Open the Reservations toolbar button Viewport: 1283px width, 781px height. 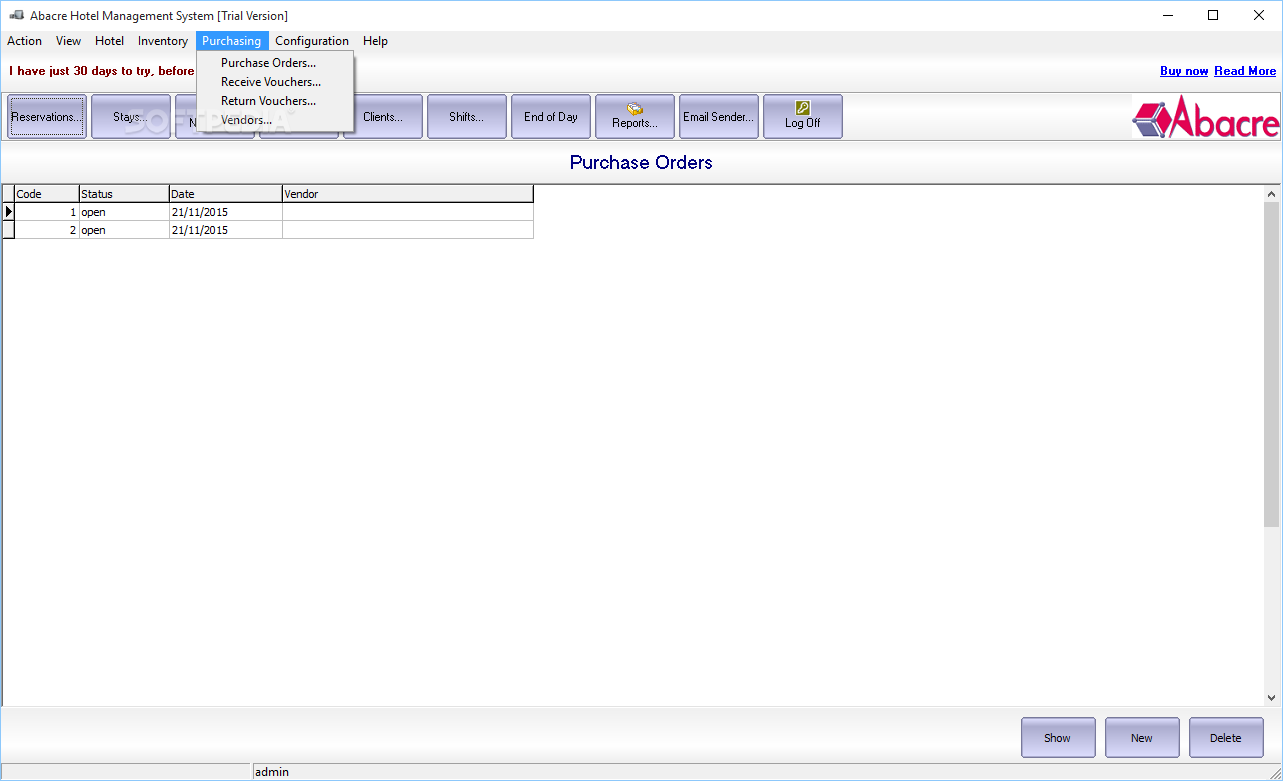(x=47, y=116)
